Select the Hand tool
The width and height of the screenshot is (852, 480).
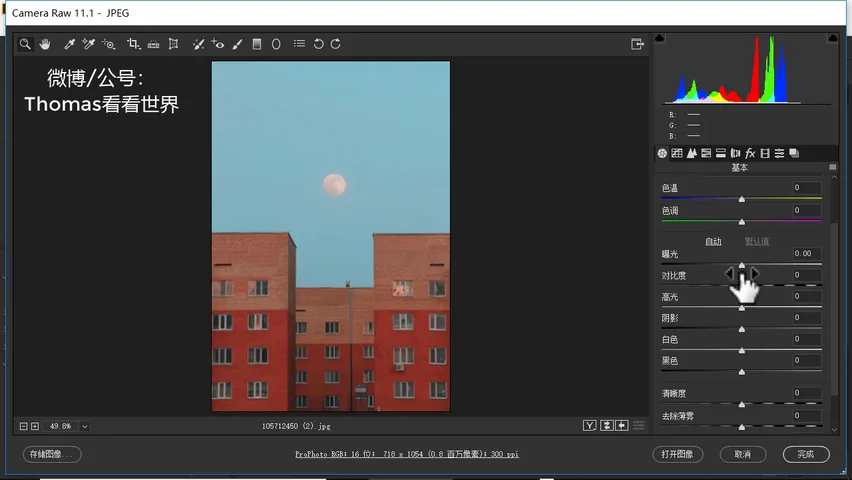[x=45, y=44]
